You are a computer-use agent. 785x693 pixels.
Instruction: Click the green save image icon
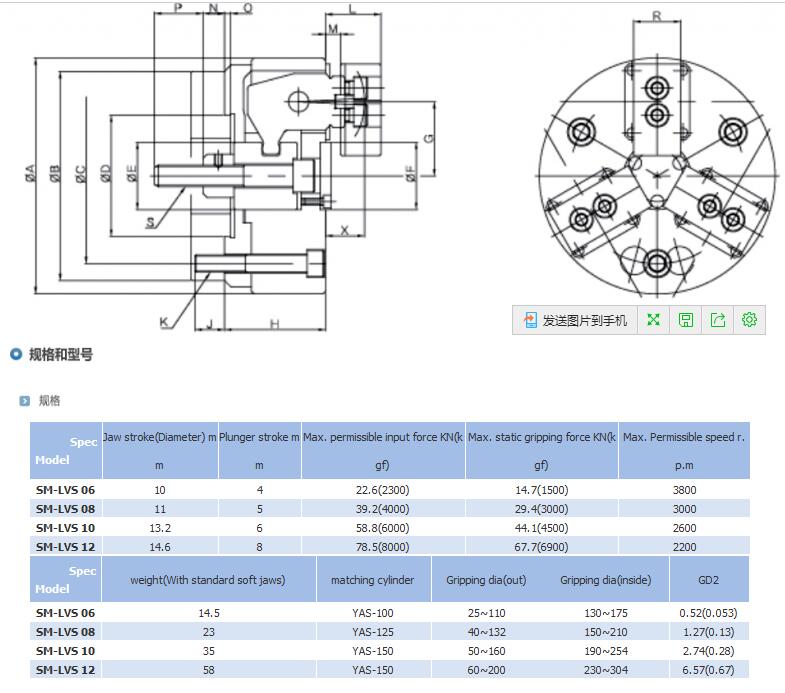tap(686, 319)
